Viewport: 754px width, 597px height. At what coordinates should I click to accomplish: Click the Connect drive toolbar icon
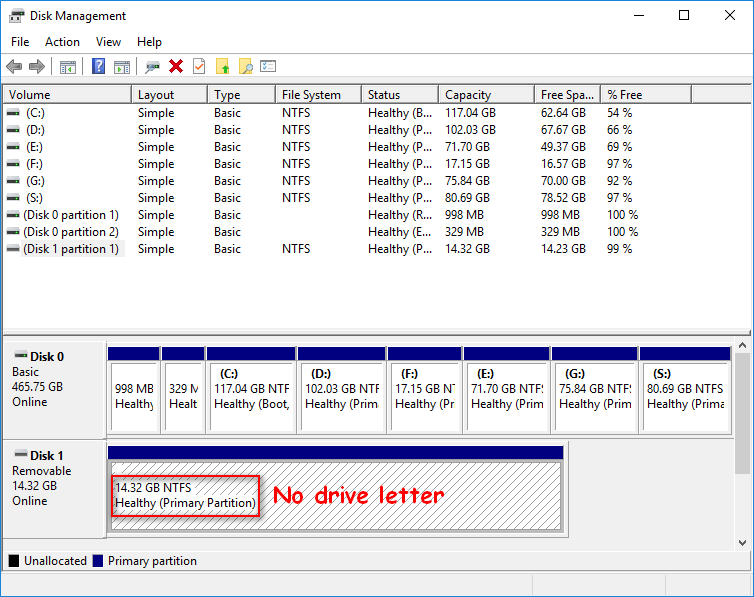tap(152, 66)
